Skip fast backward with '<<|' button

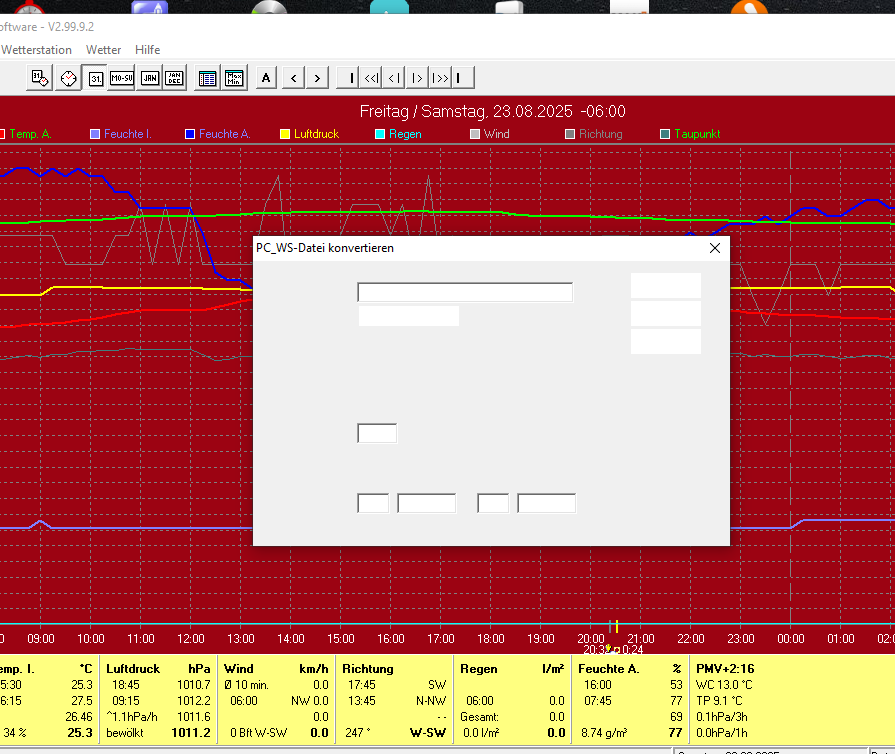371,78
